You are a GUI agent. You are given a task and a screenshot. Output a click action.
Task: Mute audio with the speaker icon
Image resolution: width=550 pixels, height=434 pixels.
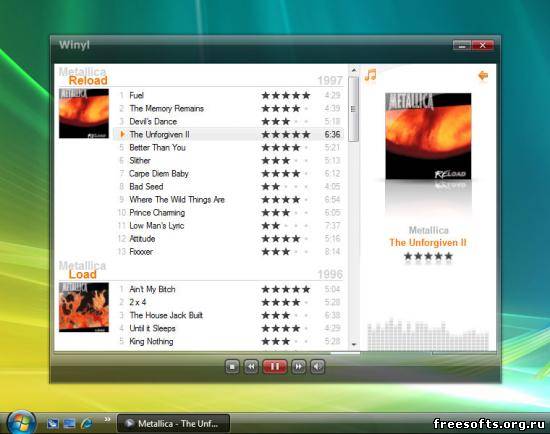pyautogui.click(x=317, y=367)
